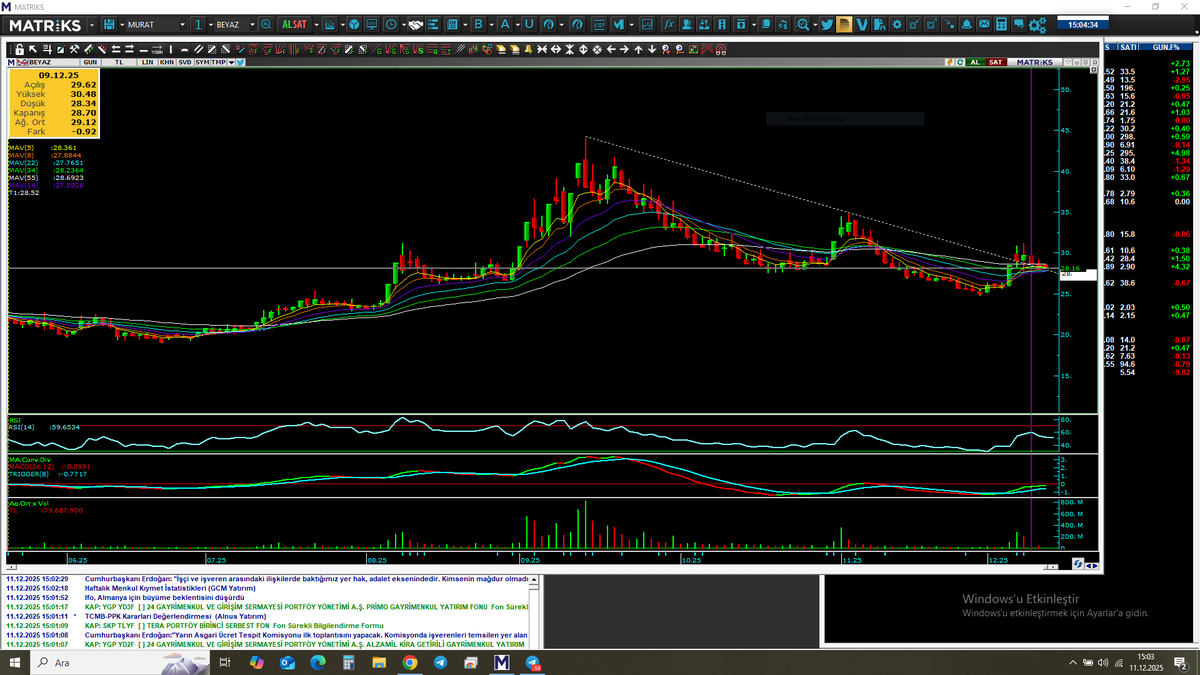Toggle the KHN button
The height and width of the screenshot is (675, 1200).
pyautogui.click(x=167, y=62)
